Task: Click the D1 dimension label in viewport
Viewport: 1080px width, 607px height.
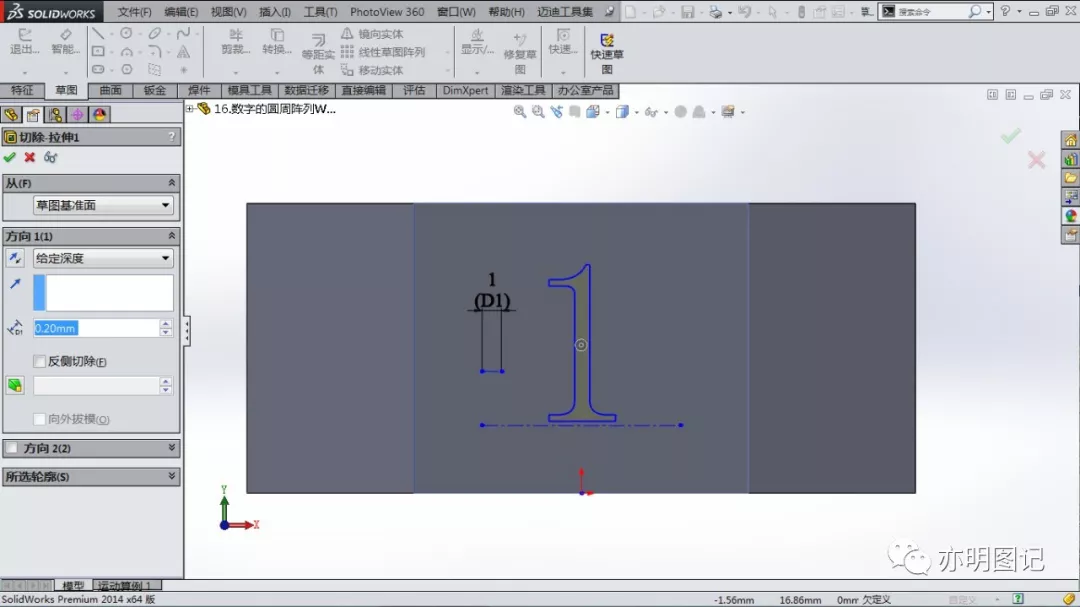Action: (492, 301)
